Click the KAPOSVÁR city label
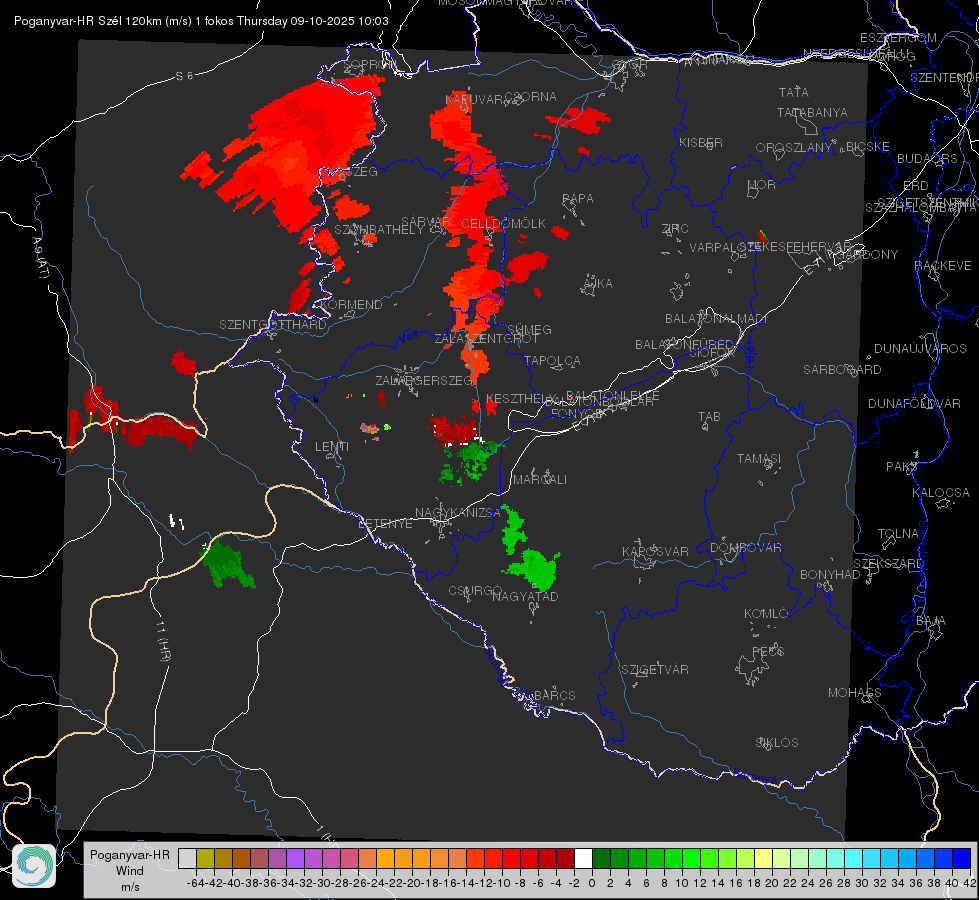The height and width of the screenshot is (900, 979). [x=655, y=551]
